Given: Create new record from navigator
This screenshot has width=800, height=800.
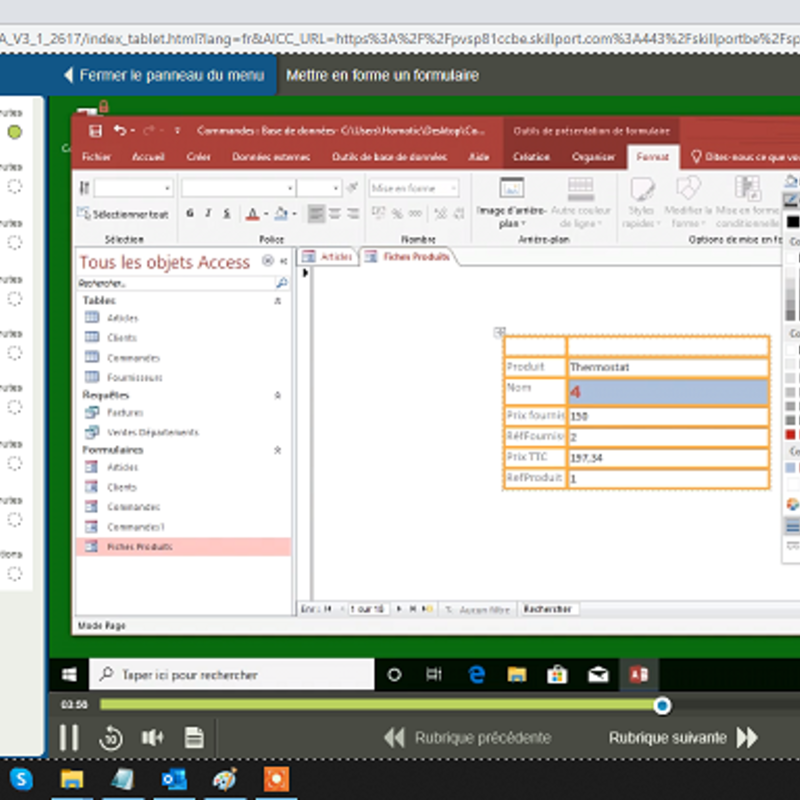Looking at the screenshot, I should pos(428,609).
